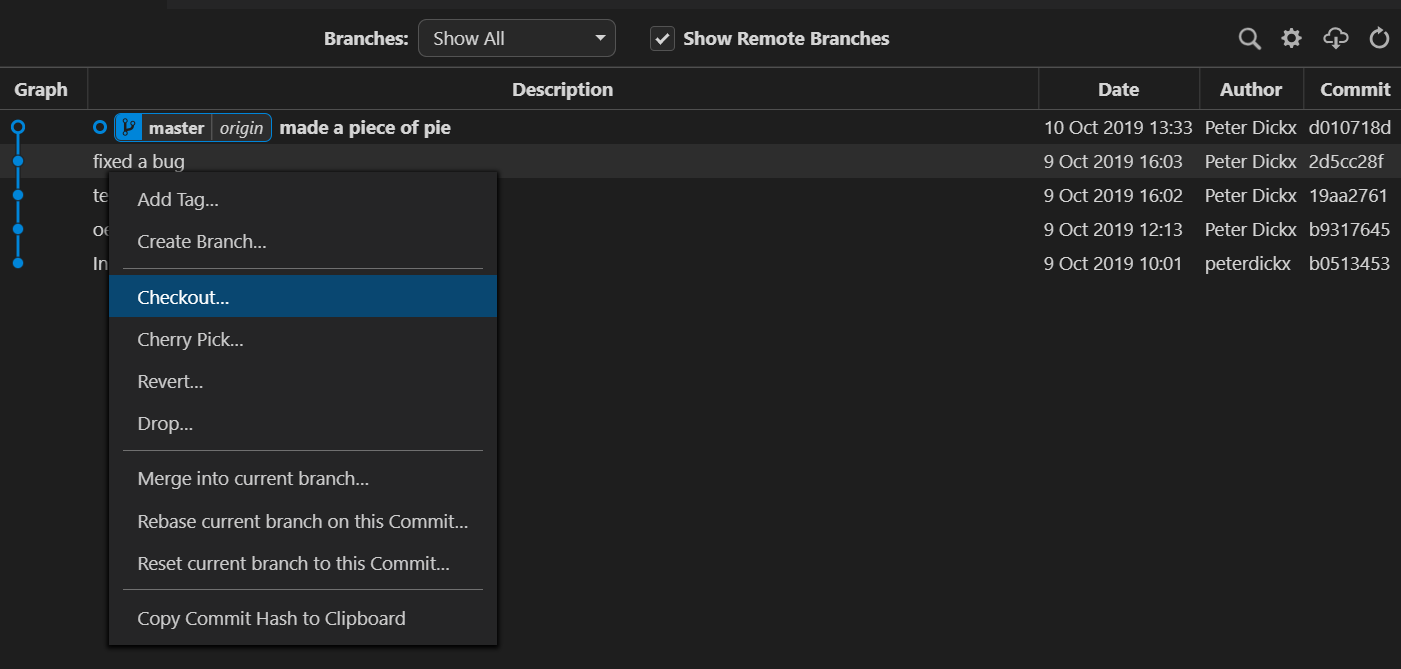Toggle visibility of remote branches checkbox
Viewport: 1401px width, 669px height.
(662, 38)
